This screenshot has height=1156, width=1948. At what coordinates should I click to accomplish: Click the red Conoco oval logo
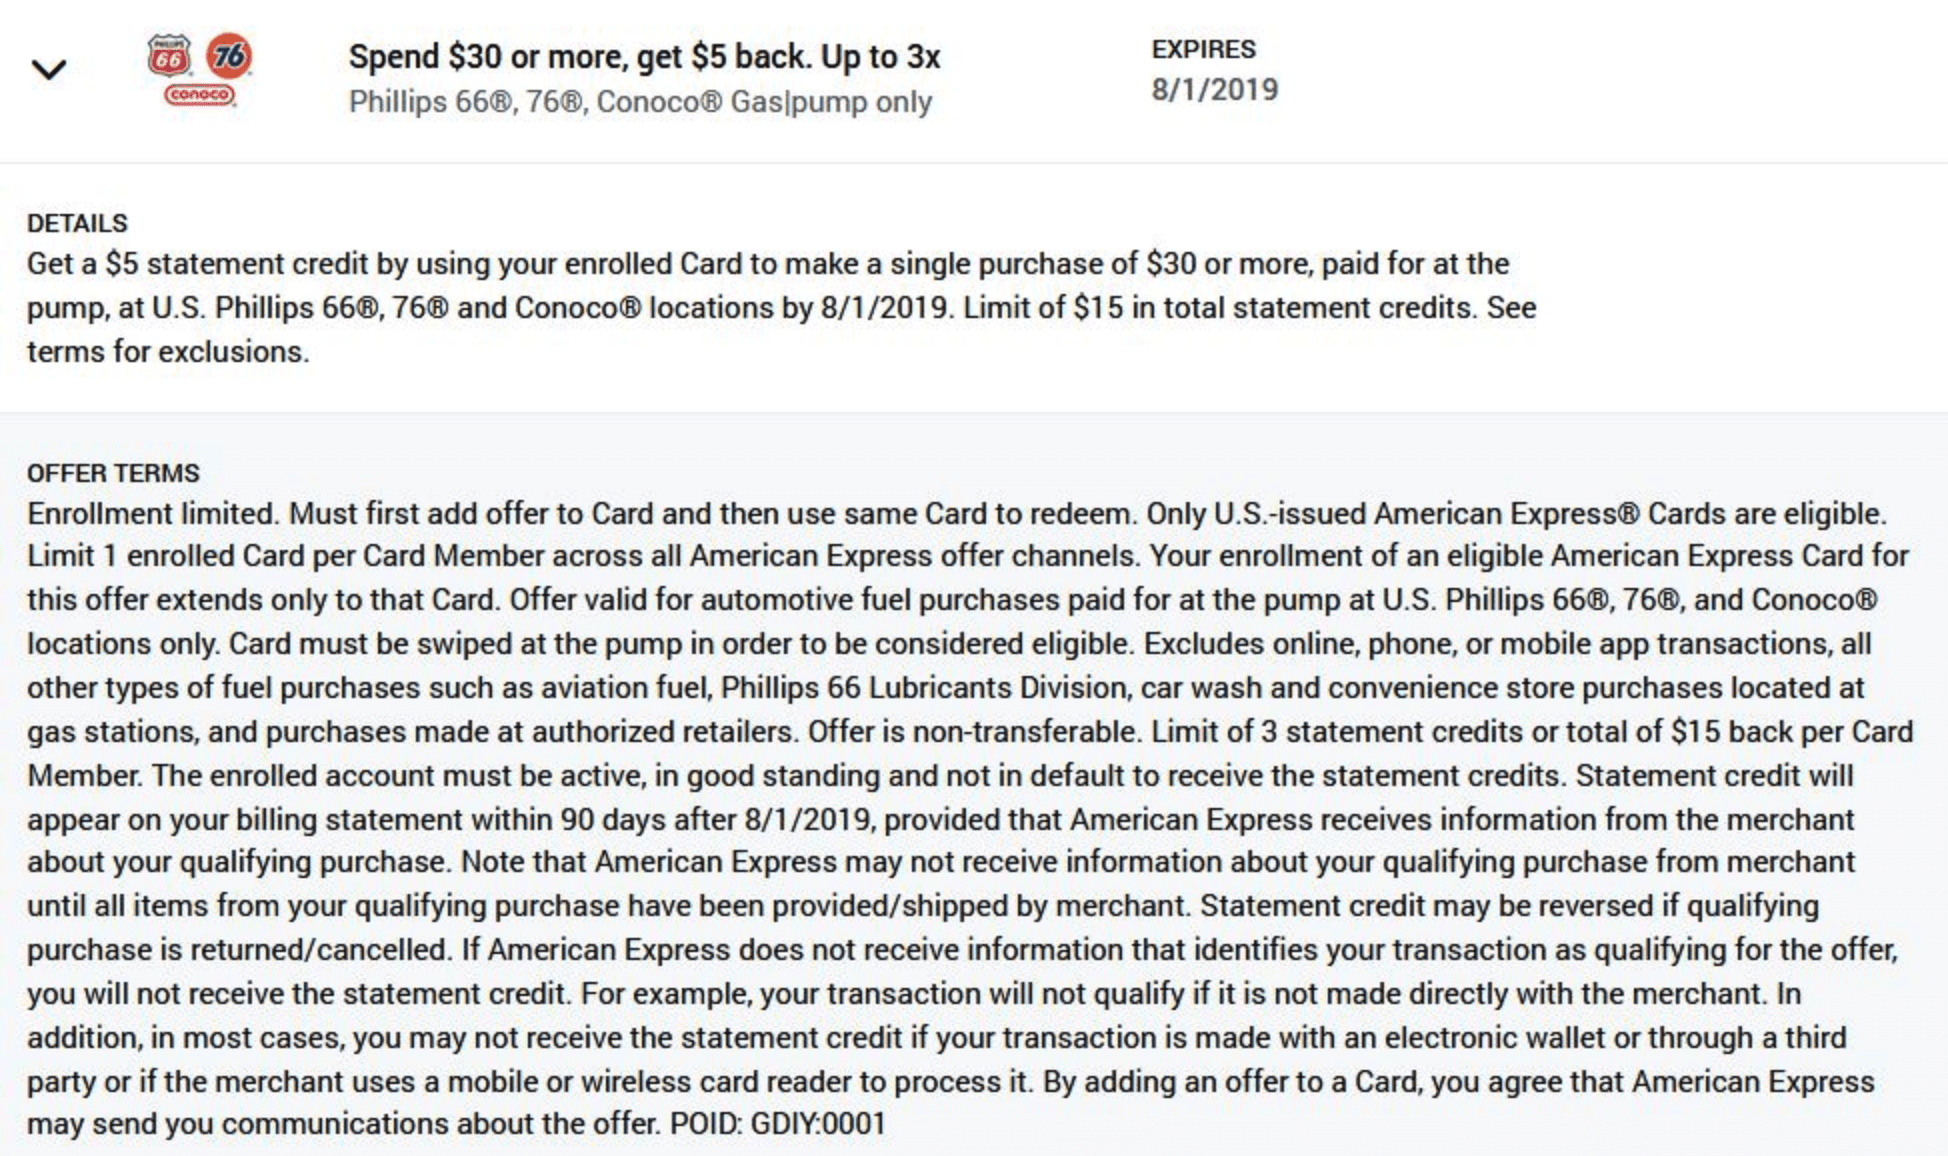(200, 94)
